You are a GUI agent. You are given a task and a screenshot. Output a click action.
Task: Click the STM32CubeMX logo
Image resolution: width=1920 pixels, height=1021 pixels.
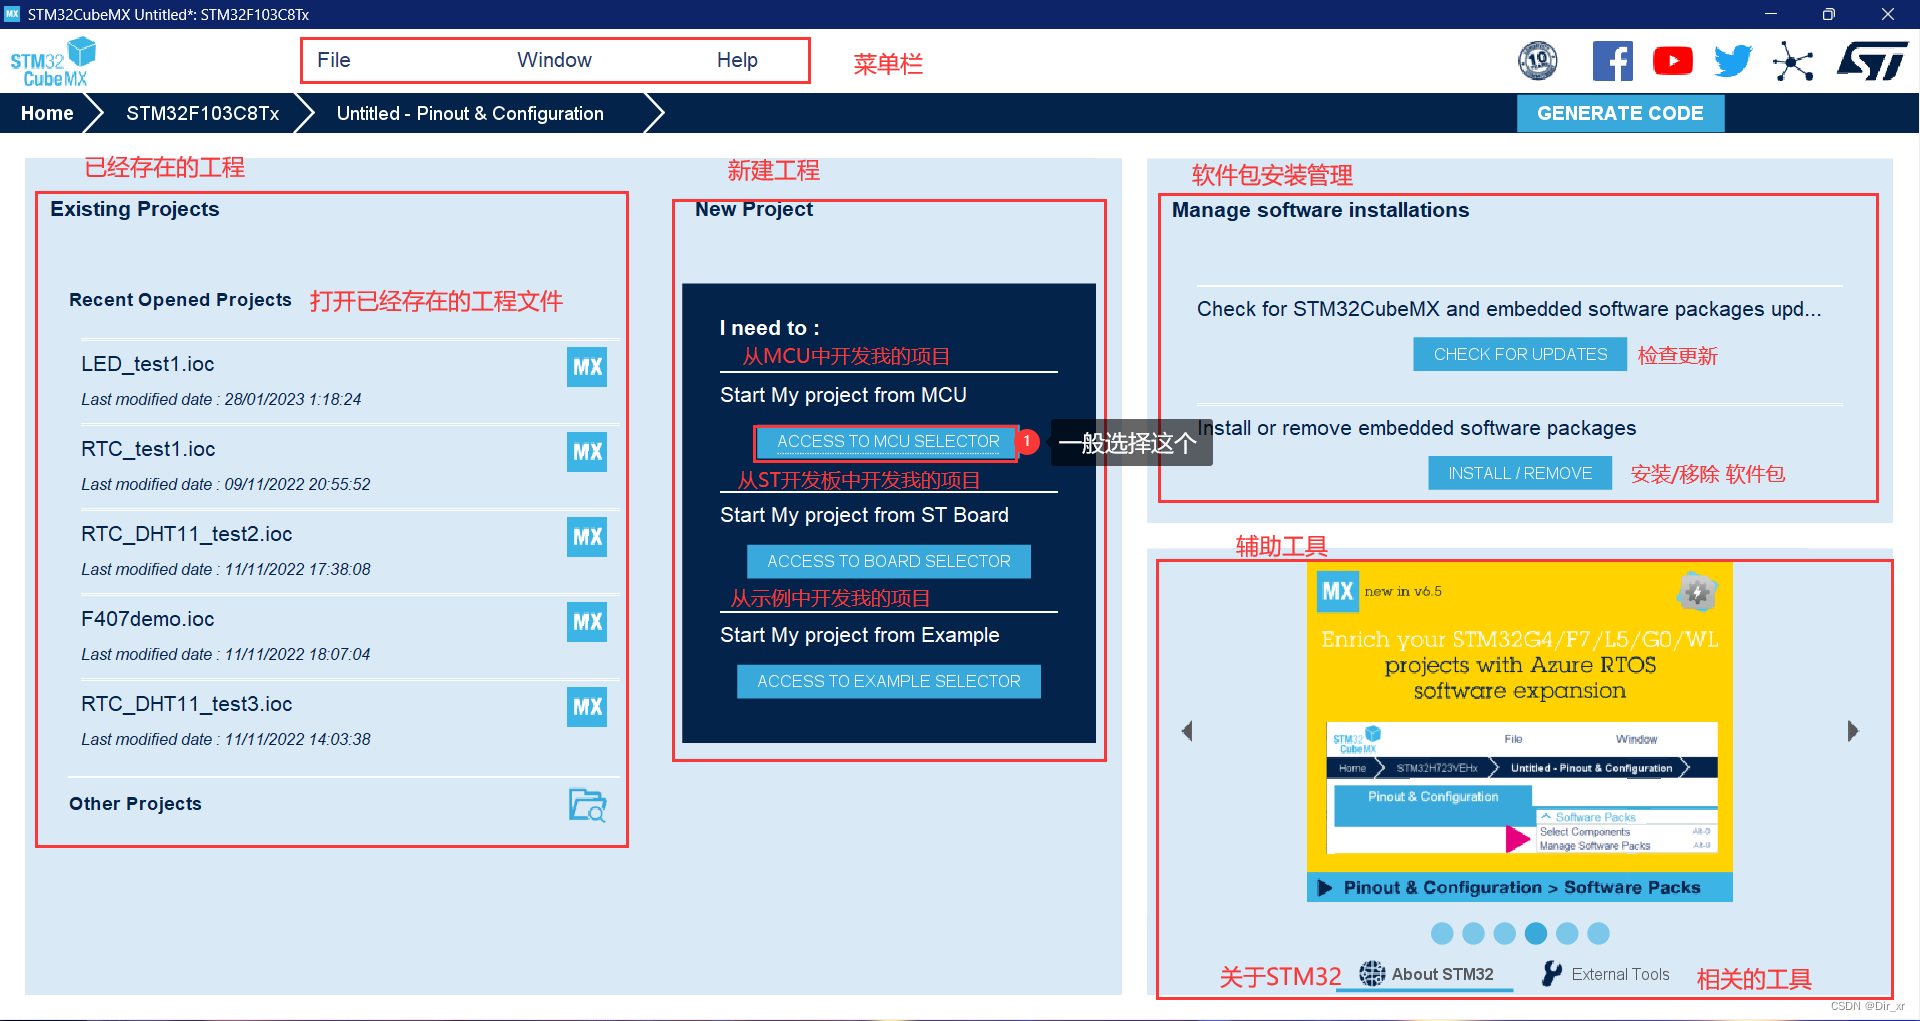click(x=53, y=62)
